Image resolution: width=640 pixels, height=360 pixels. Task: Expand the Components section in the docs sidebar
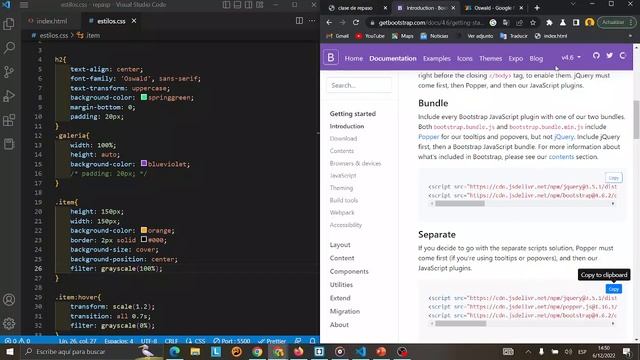(x=349, y=271)
